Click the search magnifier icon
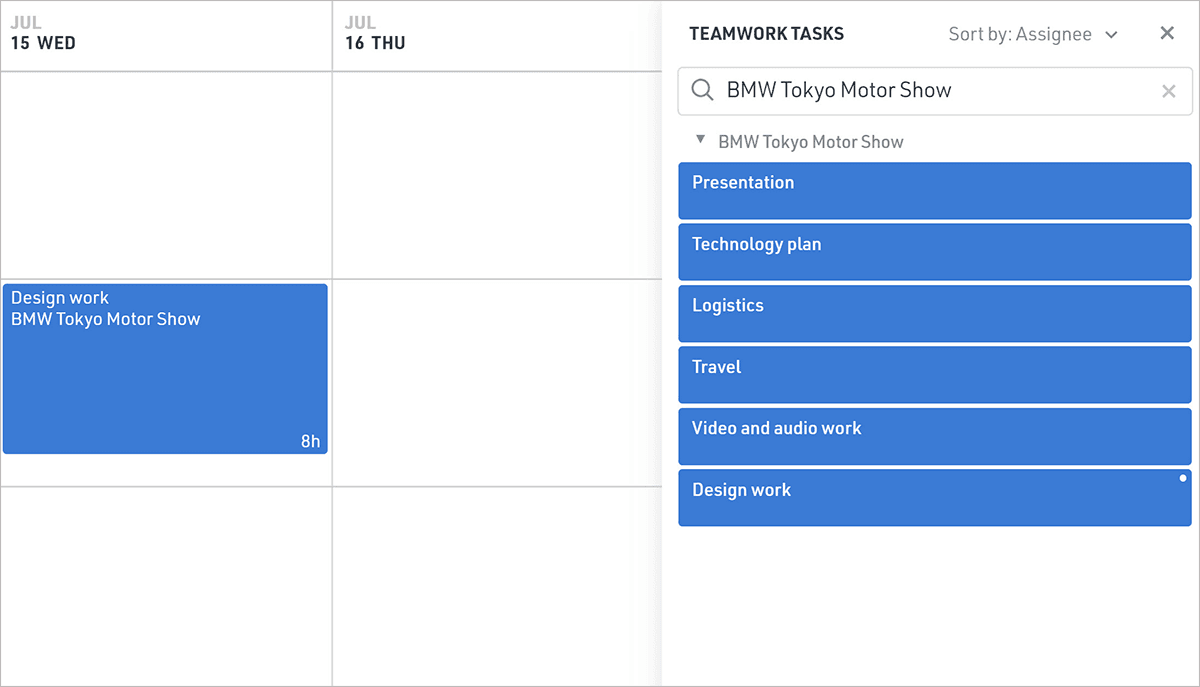 [x=702, y=91]
